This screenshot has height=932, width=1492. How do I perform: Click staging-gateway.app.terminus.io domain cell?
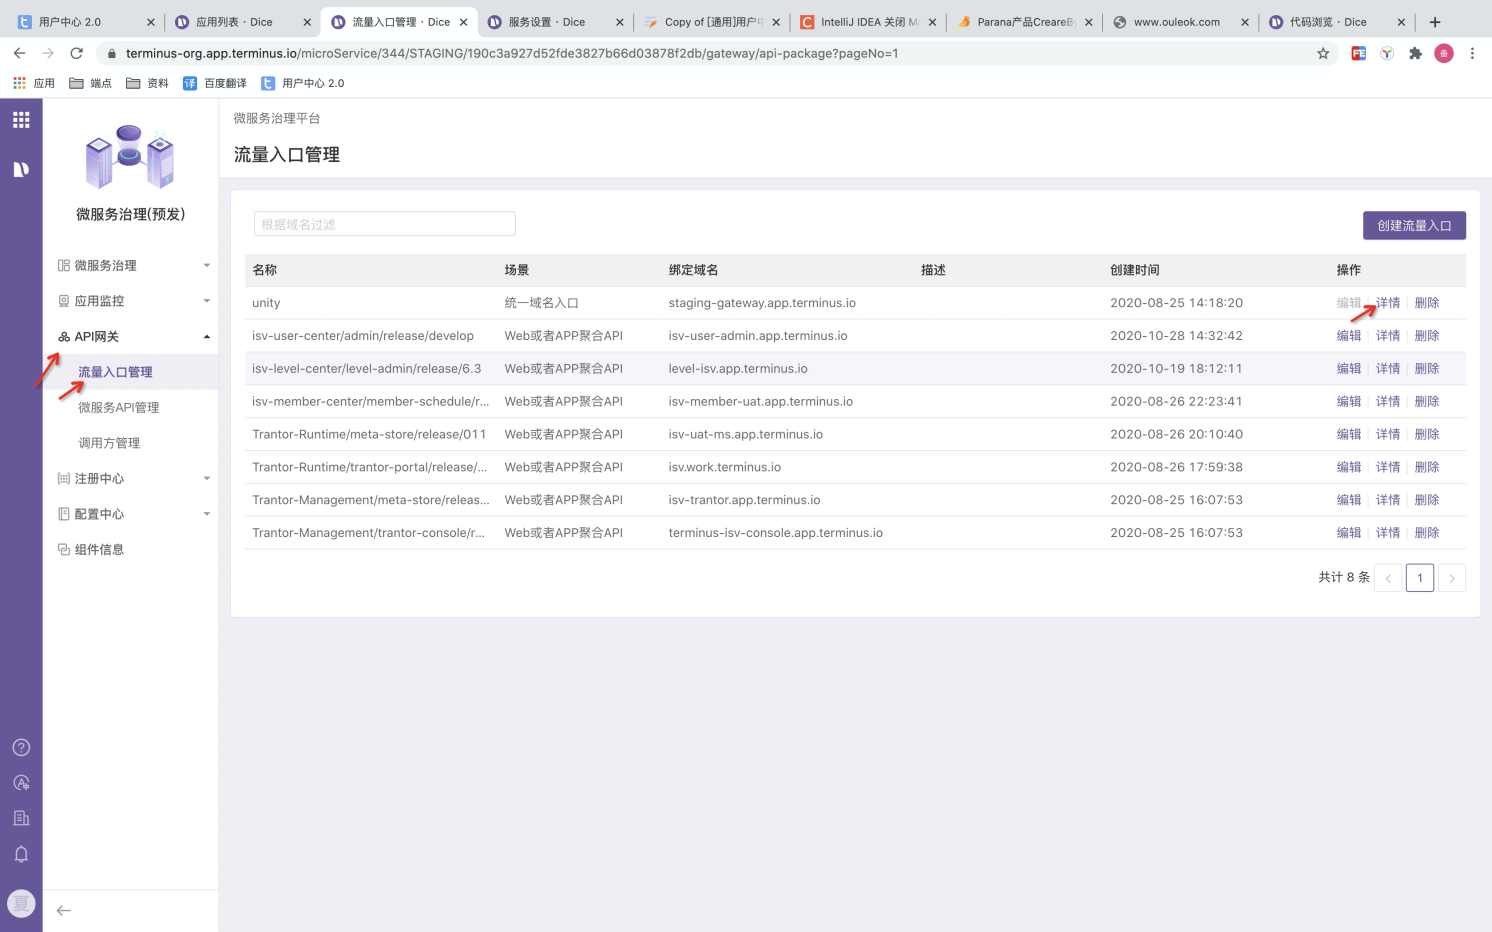[x=762, y=303]
